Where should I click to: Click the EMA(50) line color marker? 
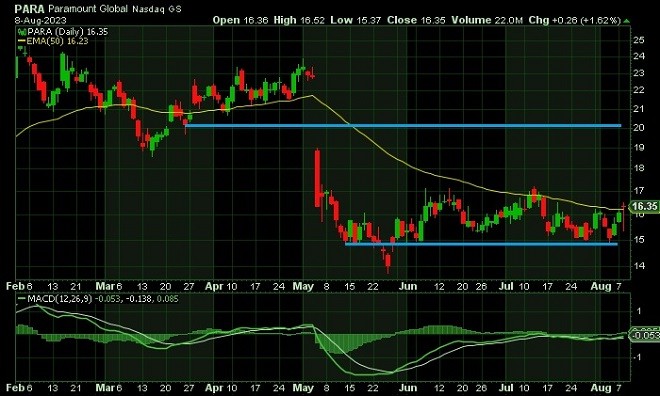pos(22,41)
